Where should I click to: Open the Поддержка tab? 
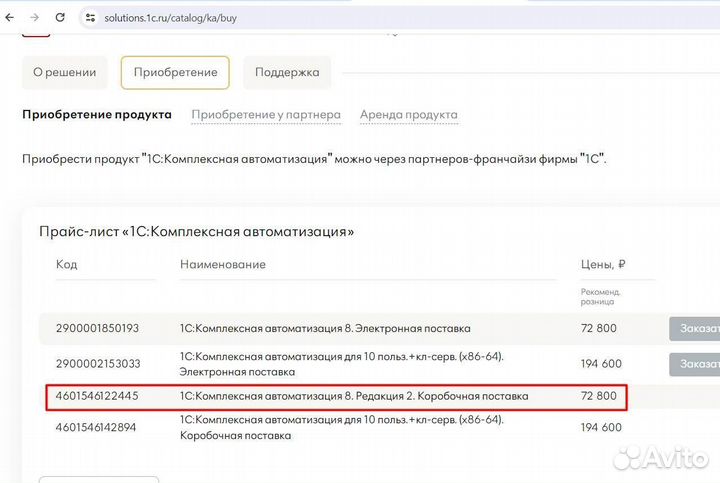coord(287,73)
